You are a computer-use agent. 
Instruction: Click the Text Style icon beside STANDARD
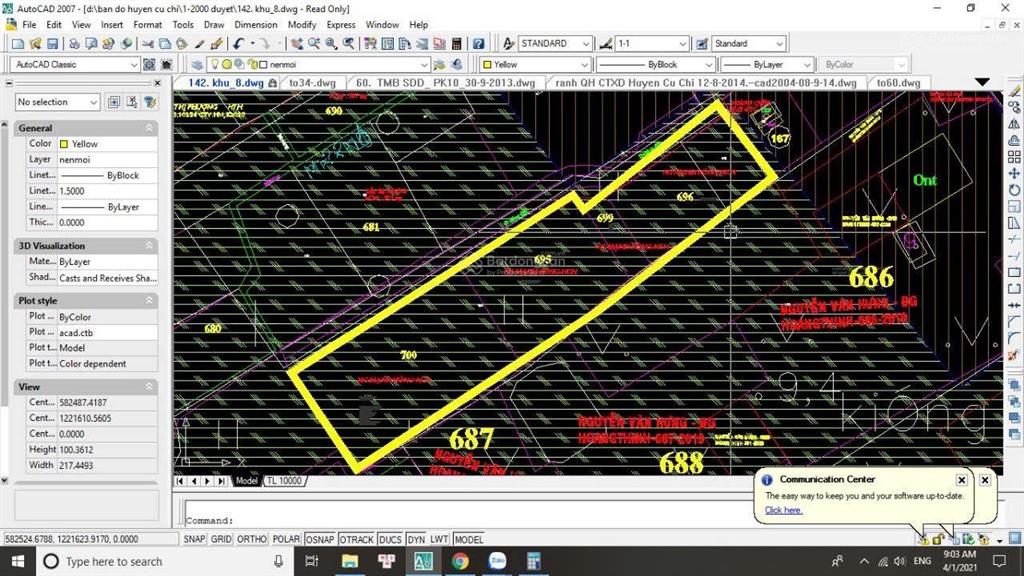pos(508,44)
